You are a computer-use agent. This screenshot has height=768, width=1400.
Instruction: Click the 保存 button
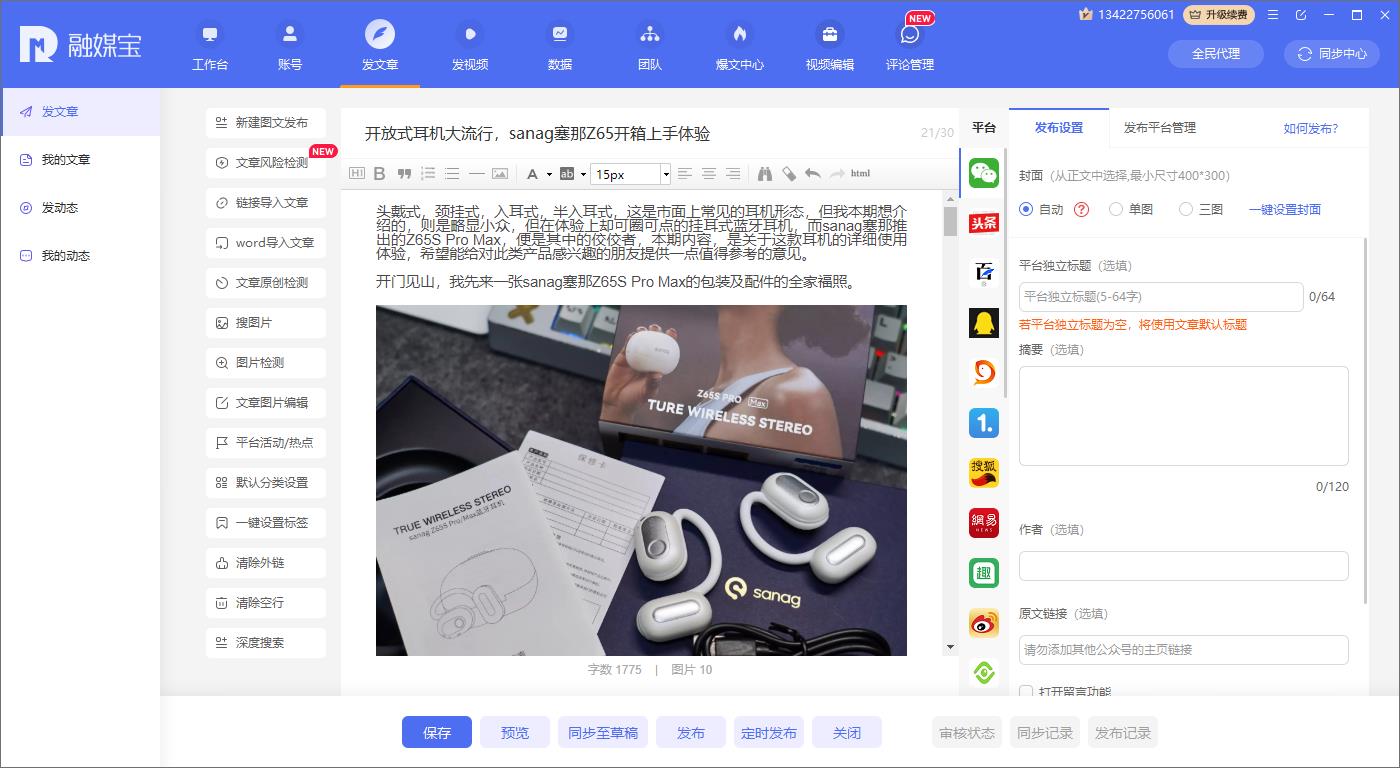(437, 732)
